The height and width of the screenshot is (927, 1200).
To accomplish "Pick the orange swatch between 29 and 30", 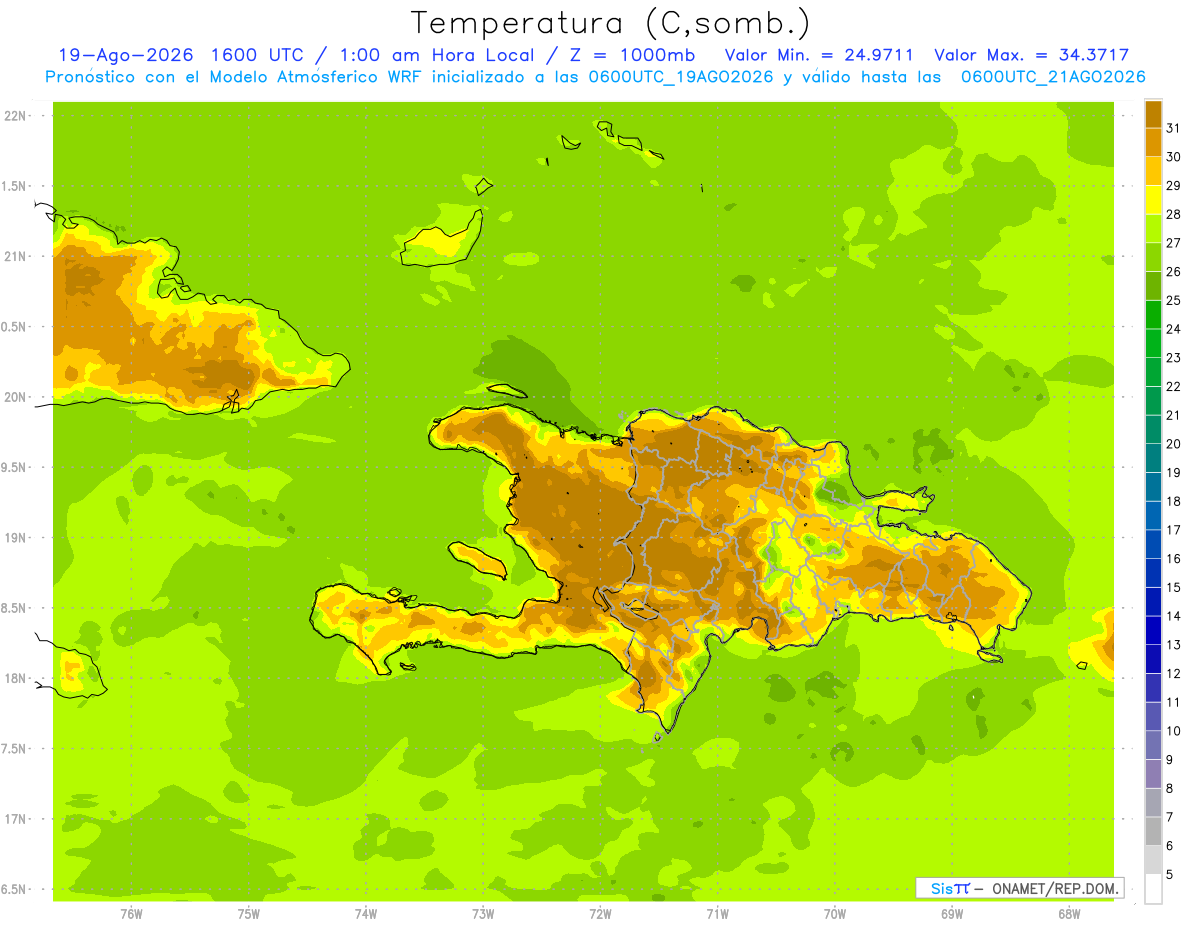I will click(1153, 171).
